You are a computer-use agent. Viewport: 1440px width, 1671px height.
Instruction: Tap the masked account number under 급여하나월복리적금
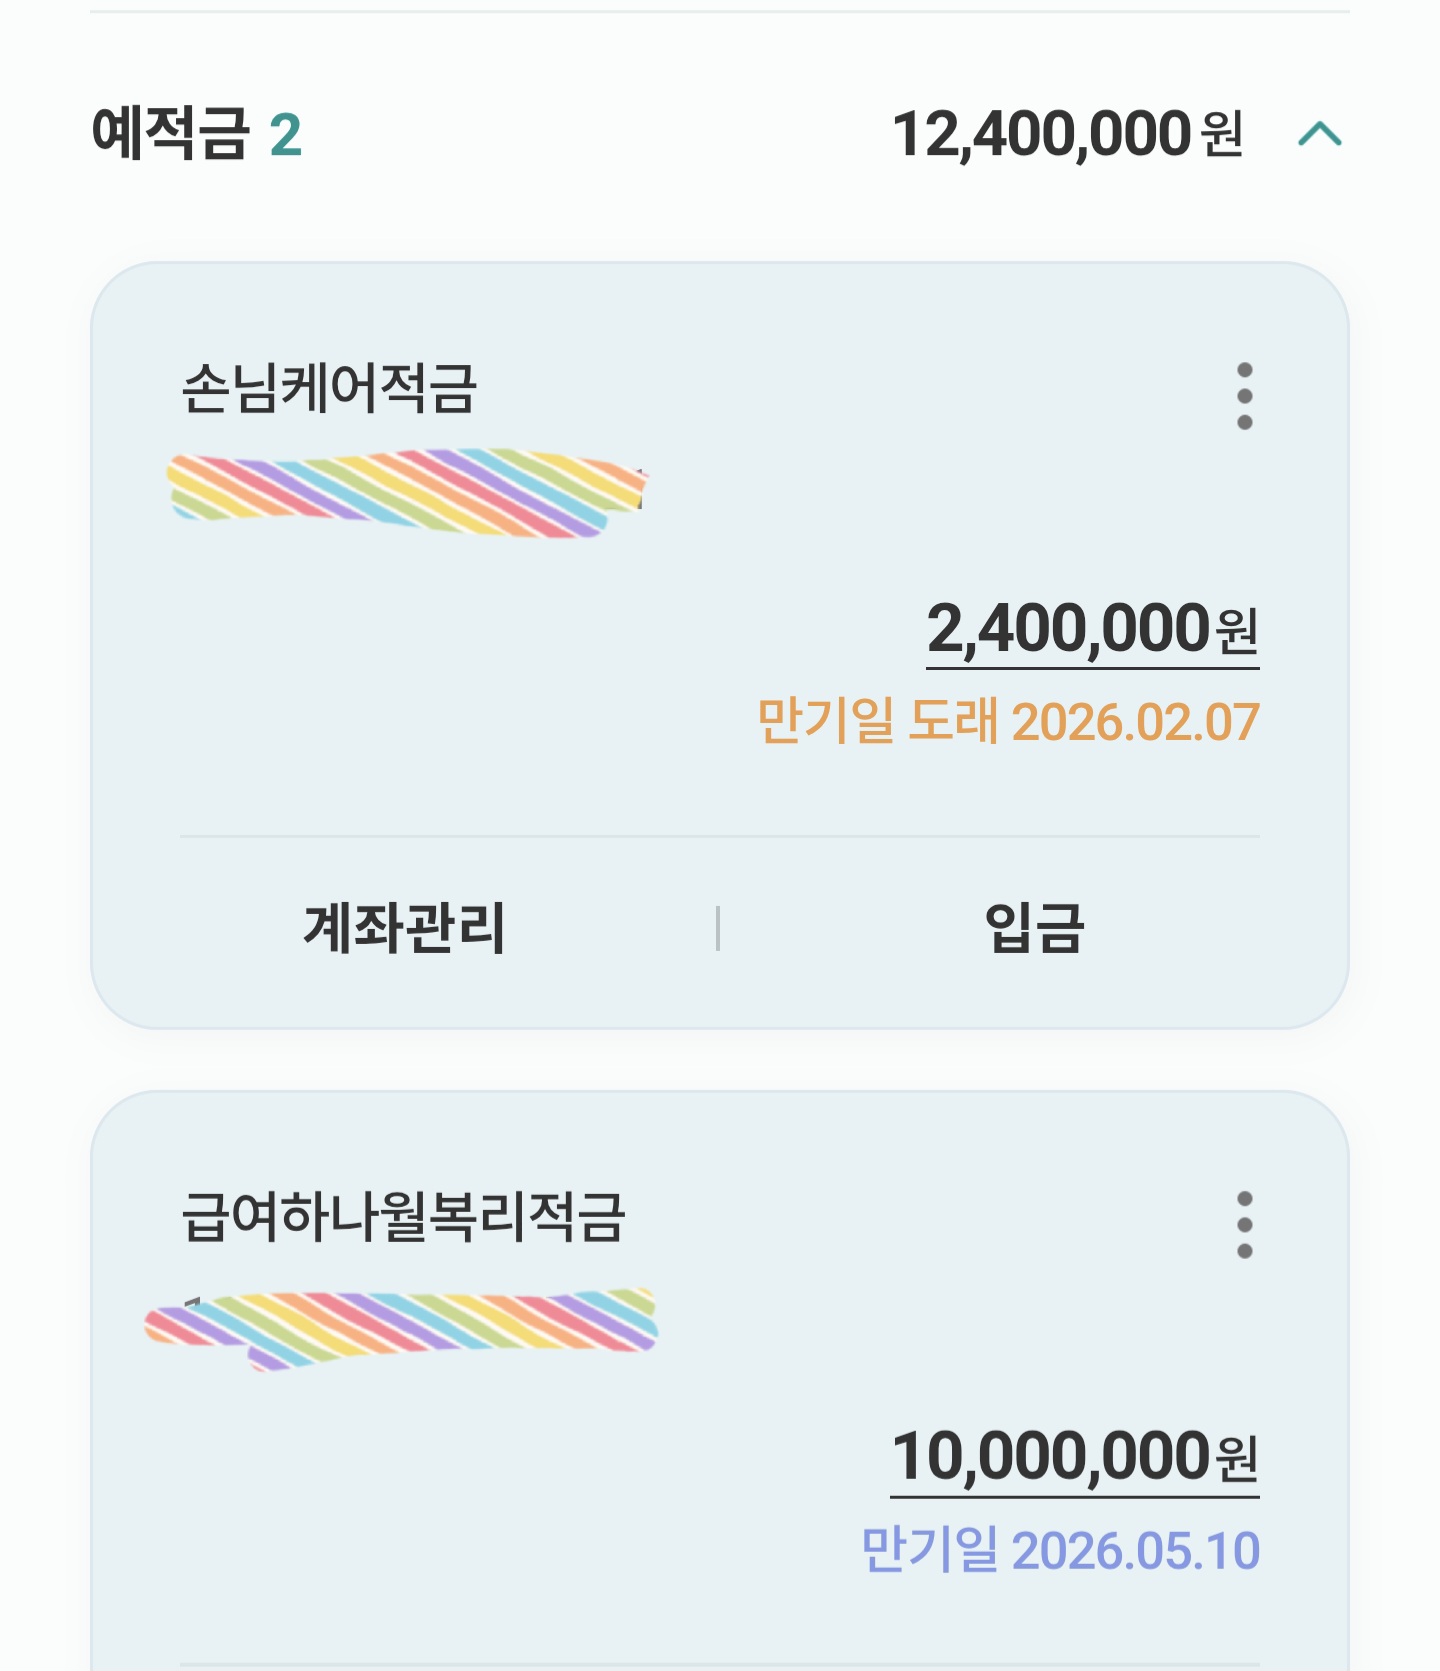click(400, 1327)
